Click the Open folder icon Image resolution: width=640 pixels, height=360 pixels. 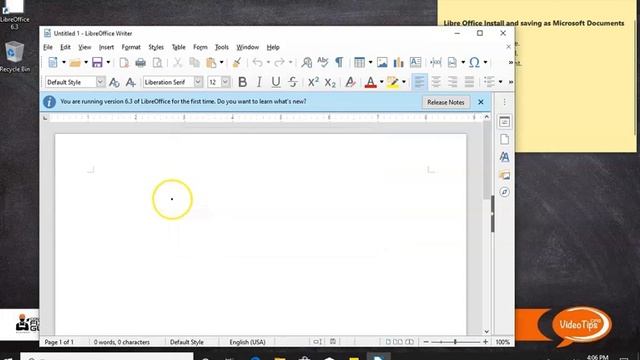[75, 62]
